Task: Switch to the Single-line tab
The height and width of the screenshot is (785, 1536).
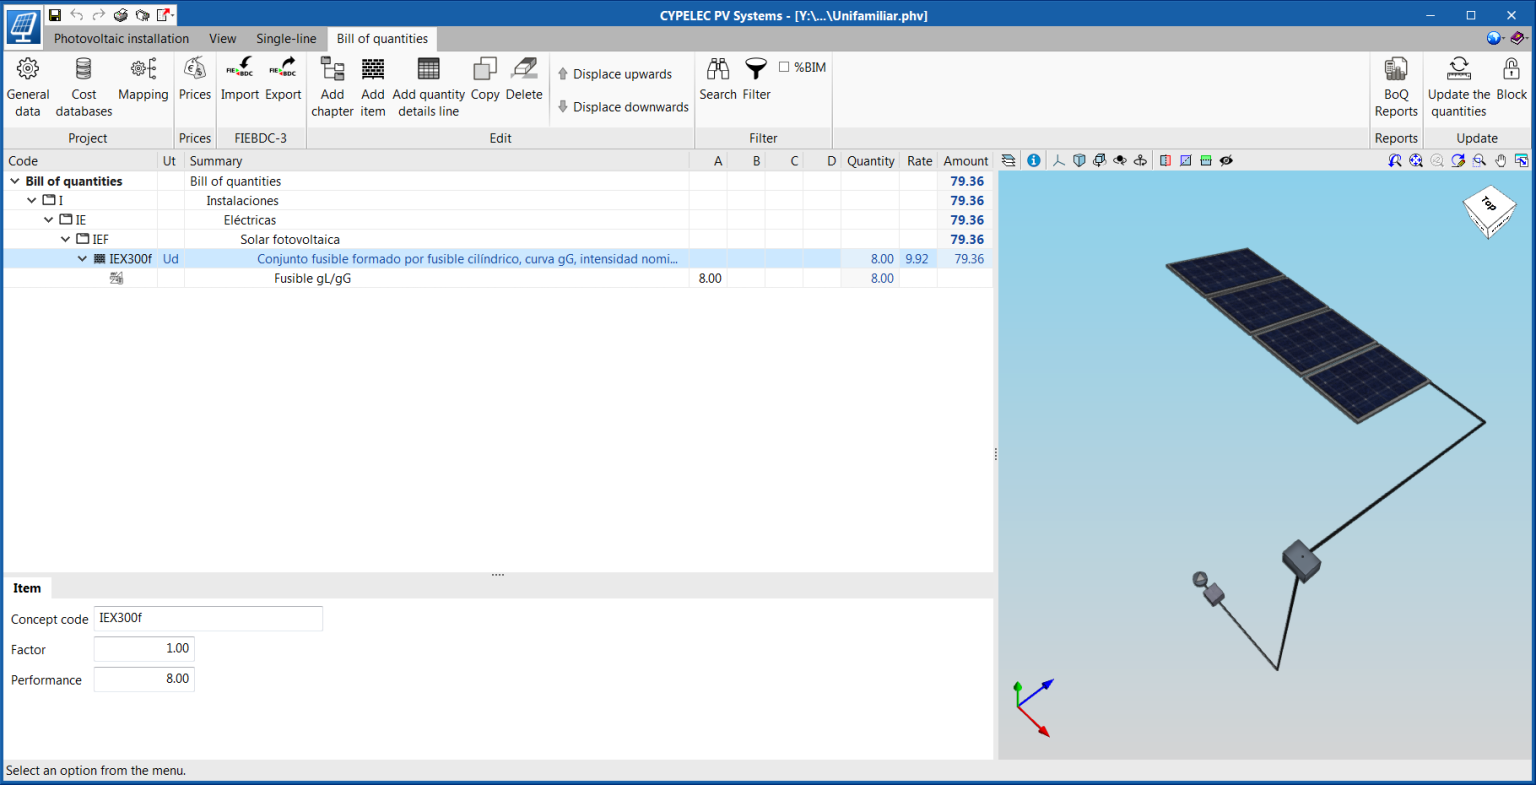Action: (x=286, y=38)
